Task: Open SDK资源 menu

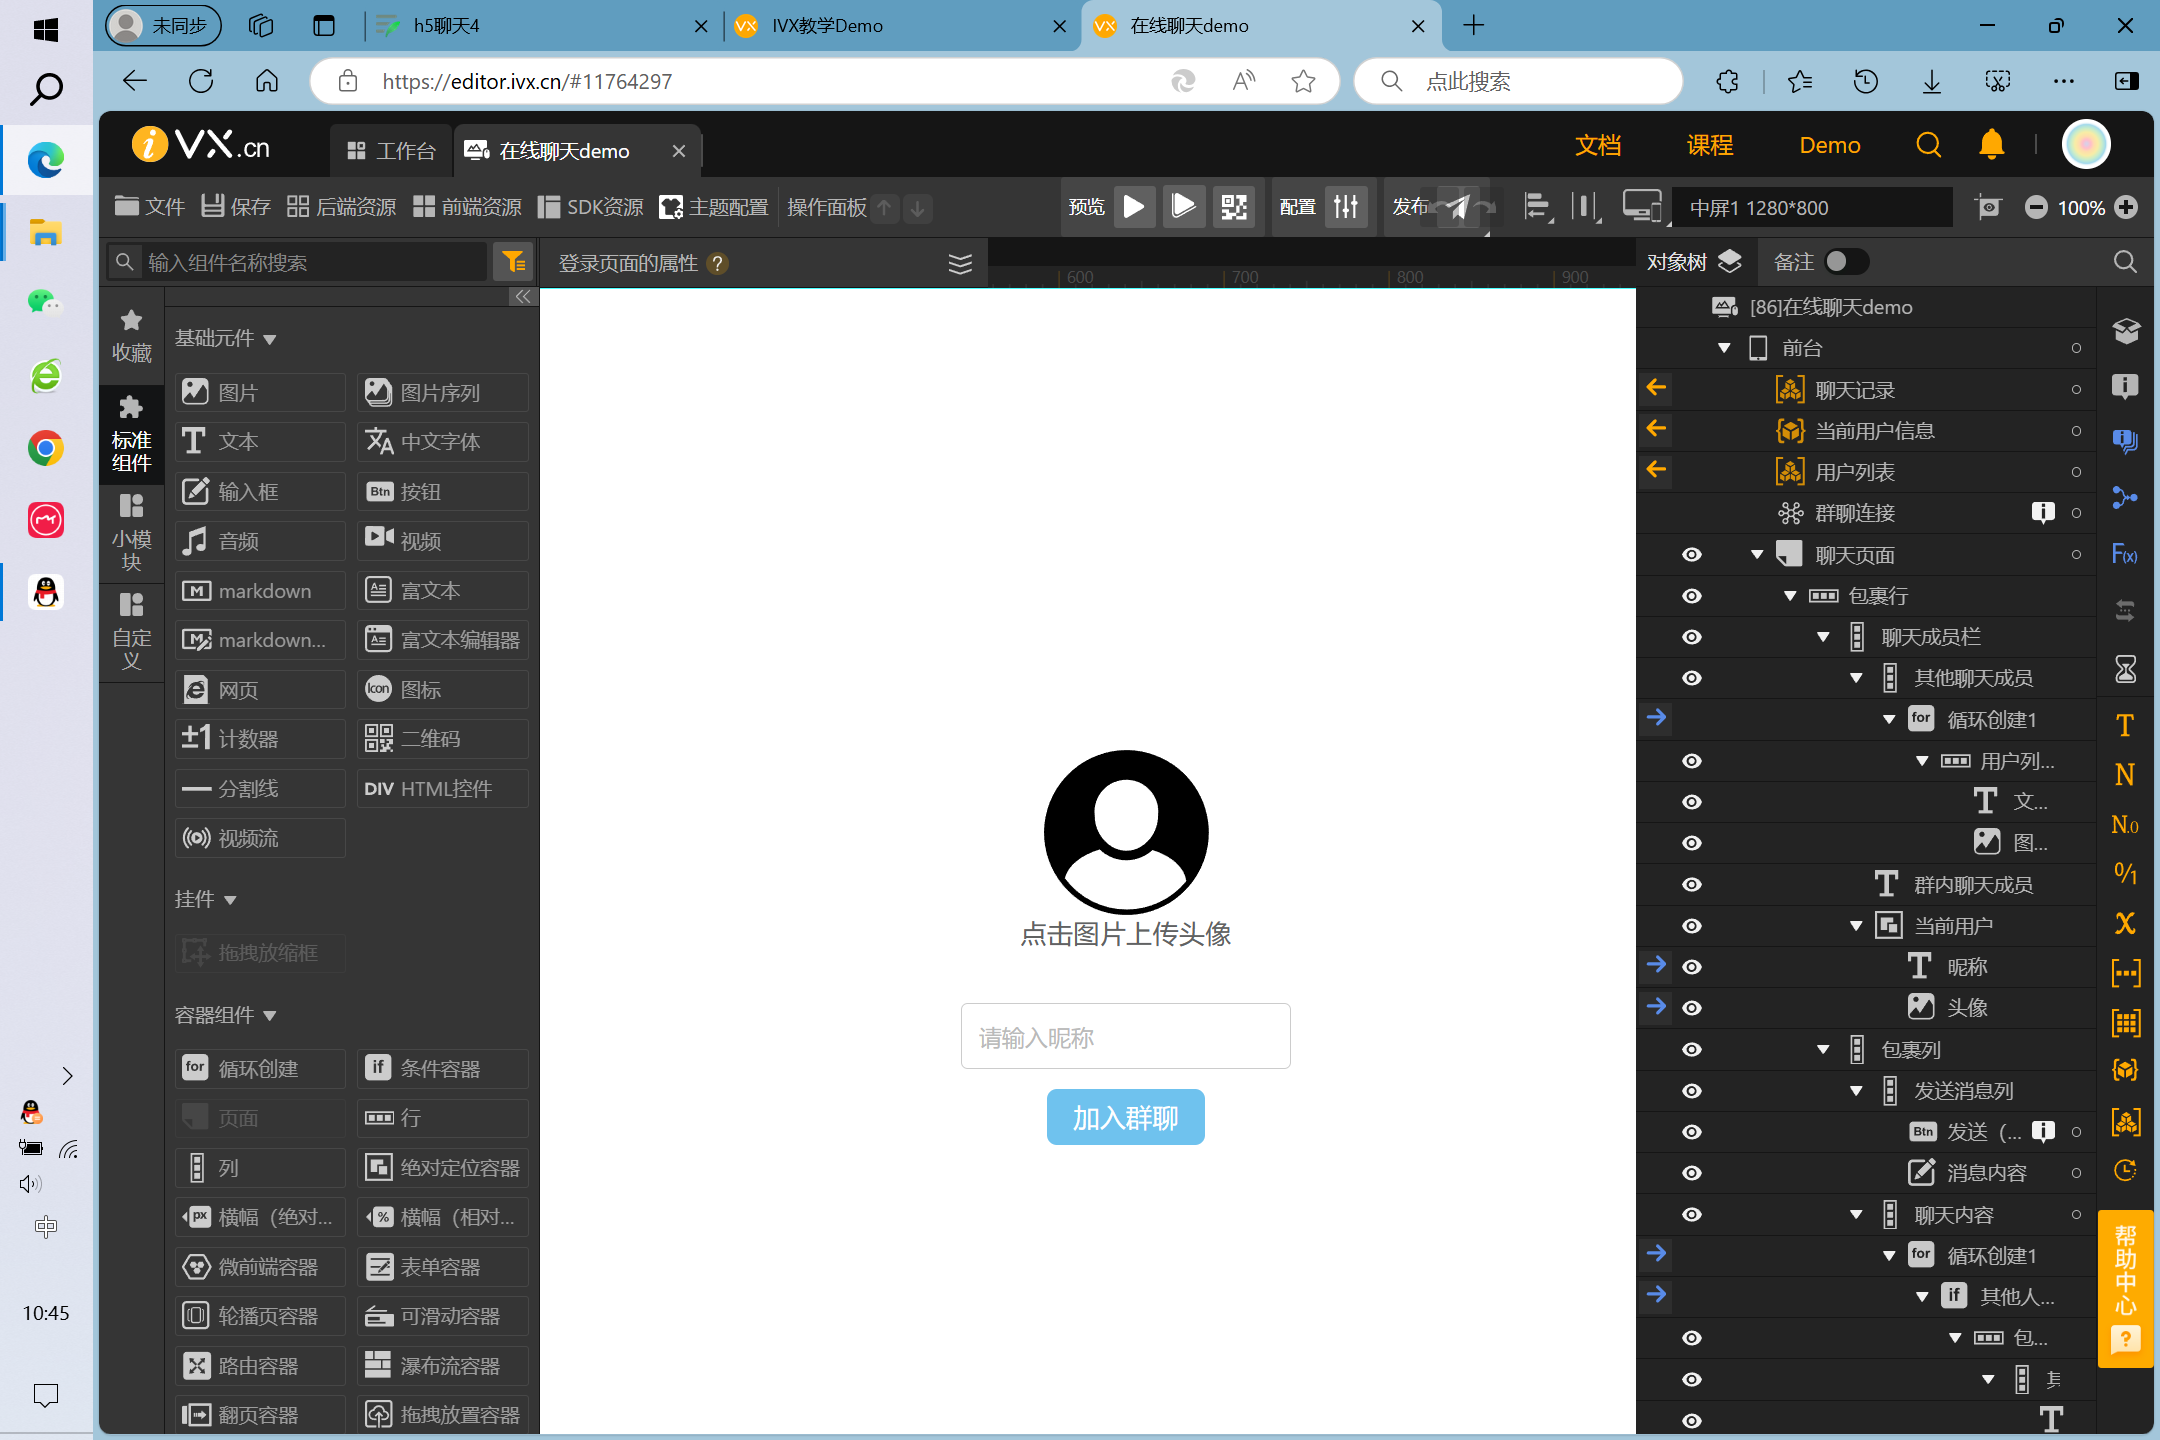Action: (x=590, y=206)
